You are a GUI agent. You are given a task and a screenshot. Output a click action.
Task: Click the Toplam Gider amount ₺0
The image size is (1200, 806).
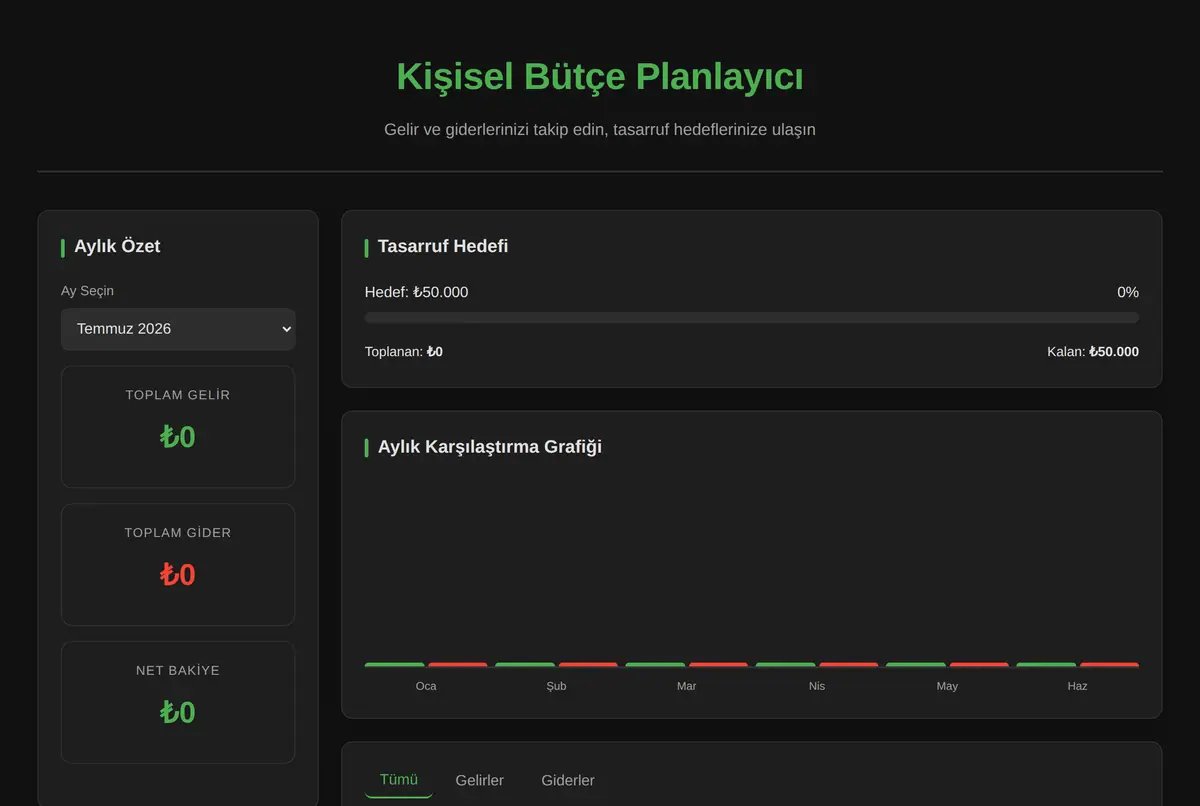click(178, 575)
